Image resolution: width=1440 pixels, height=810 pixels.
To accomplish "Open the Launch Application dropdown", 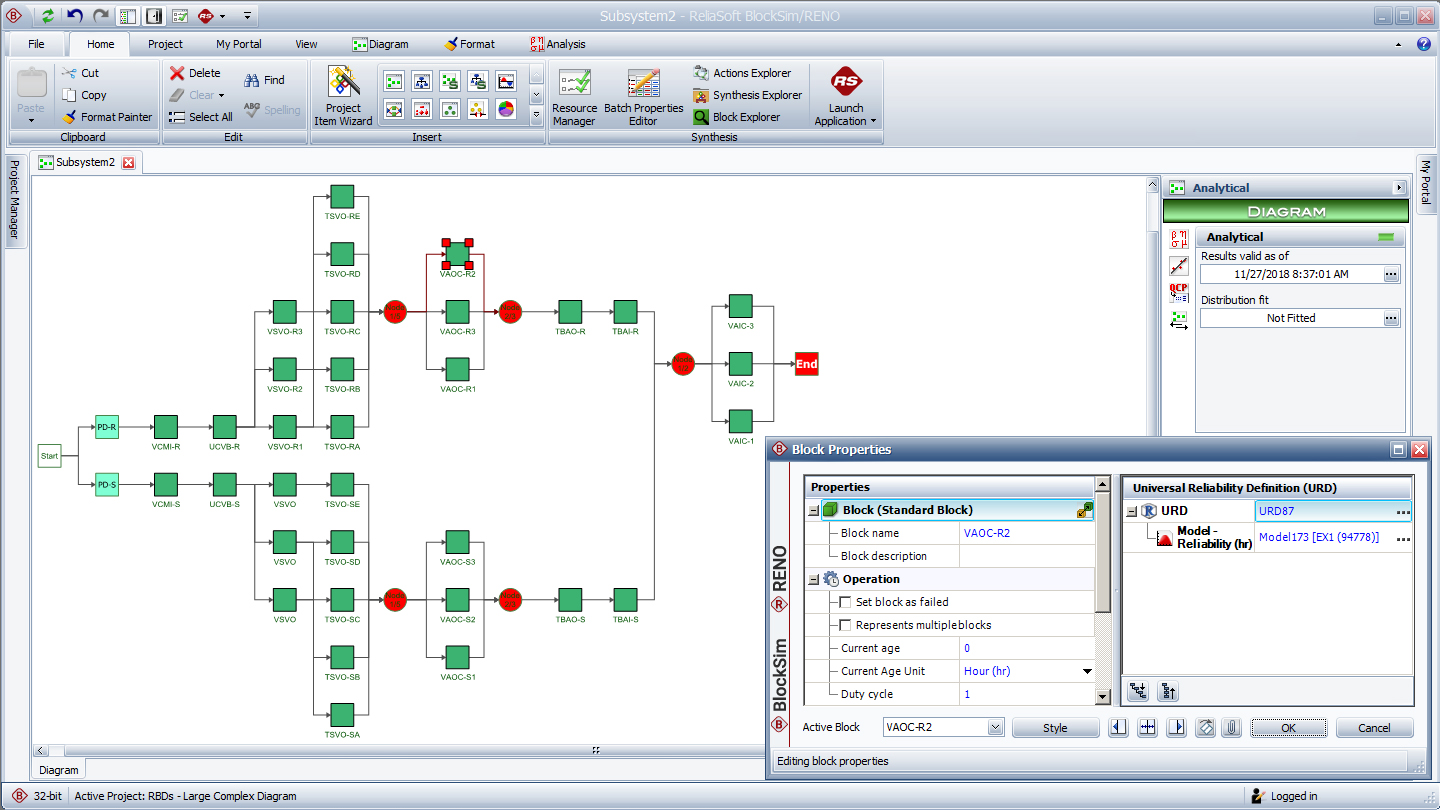I will coord(845,97).
